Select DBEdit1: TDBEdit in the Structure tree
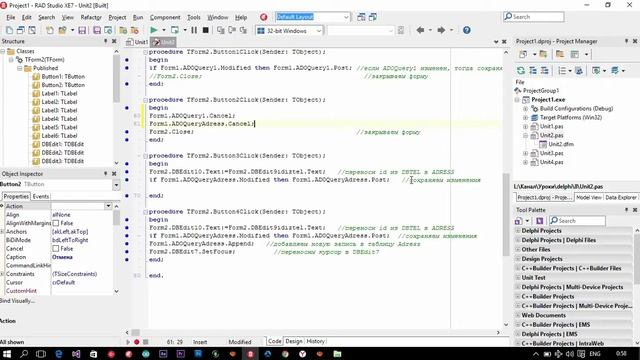The height and width of the screenshot is (360, 640). pos(62,144)
